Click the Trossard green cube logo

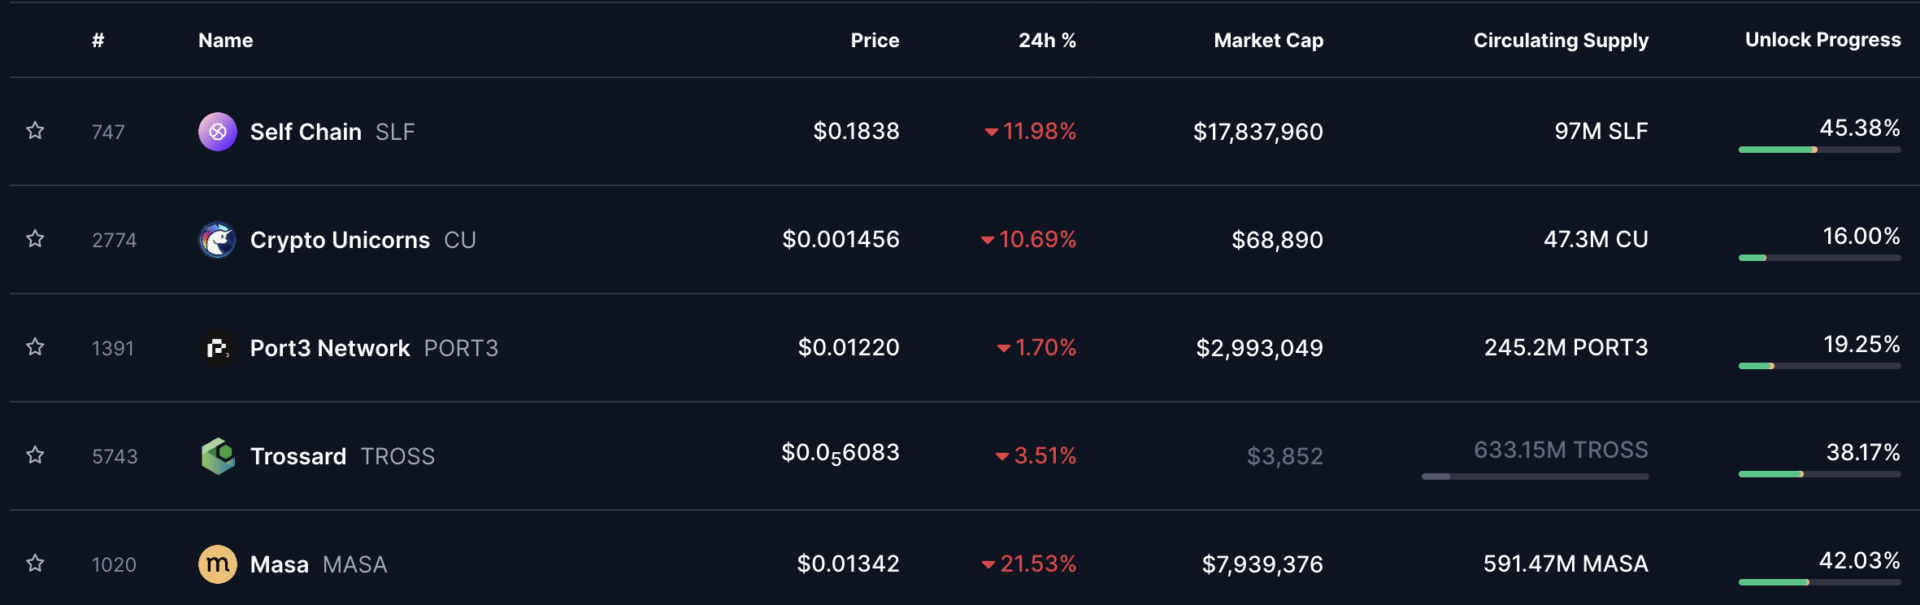pos(217,456)
